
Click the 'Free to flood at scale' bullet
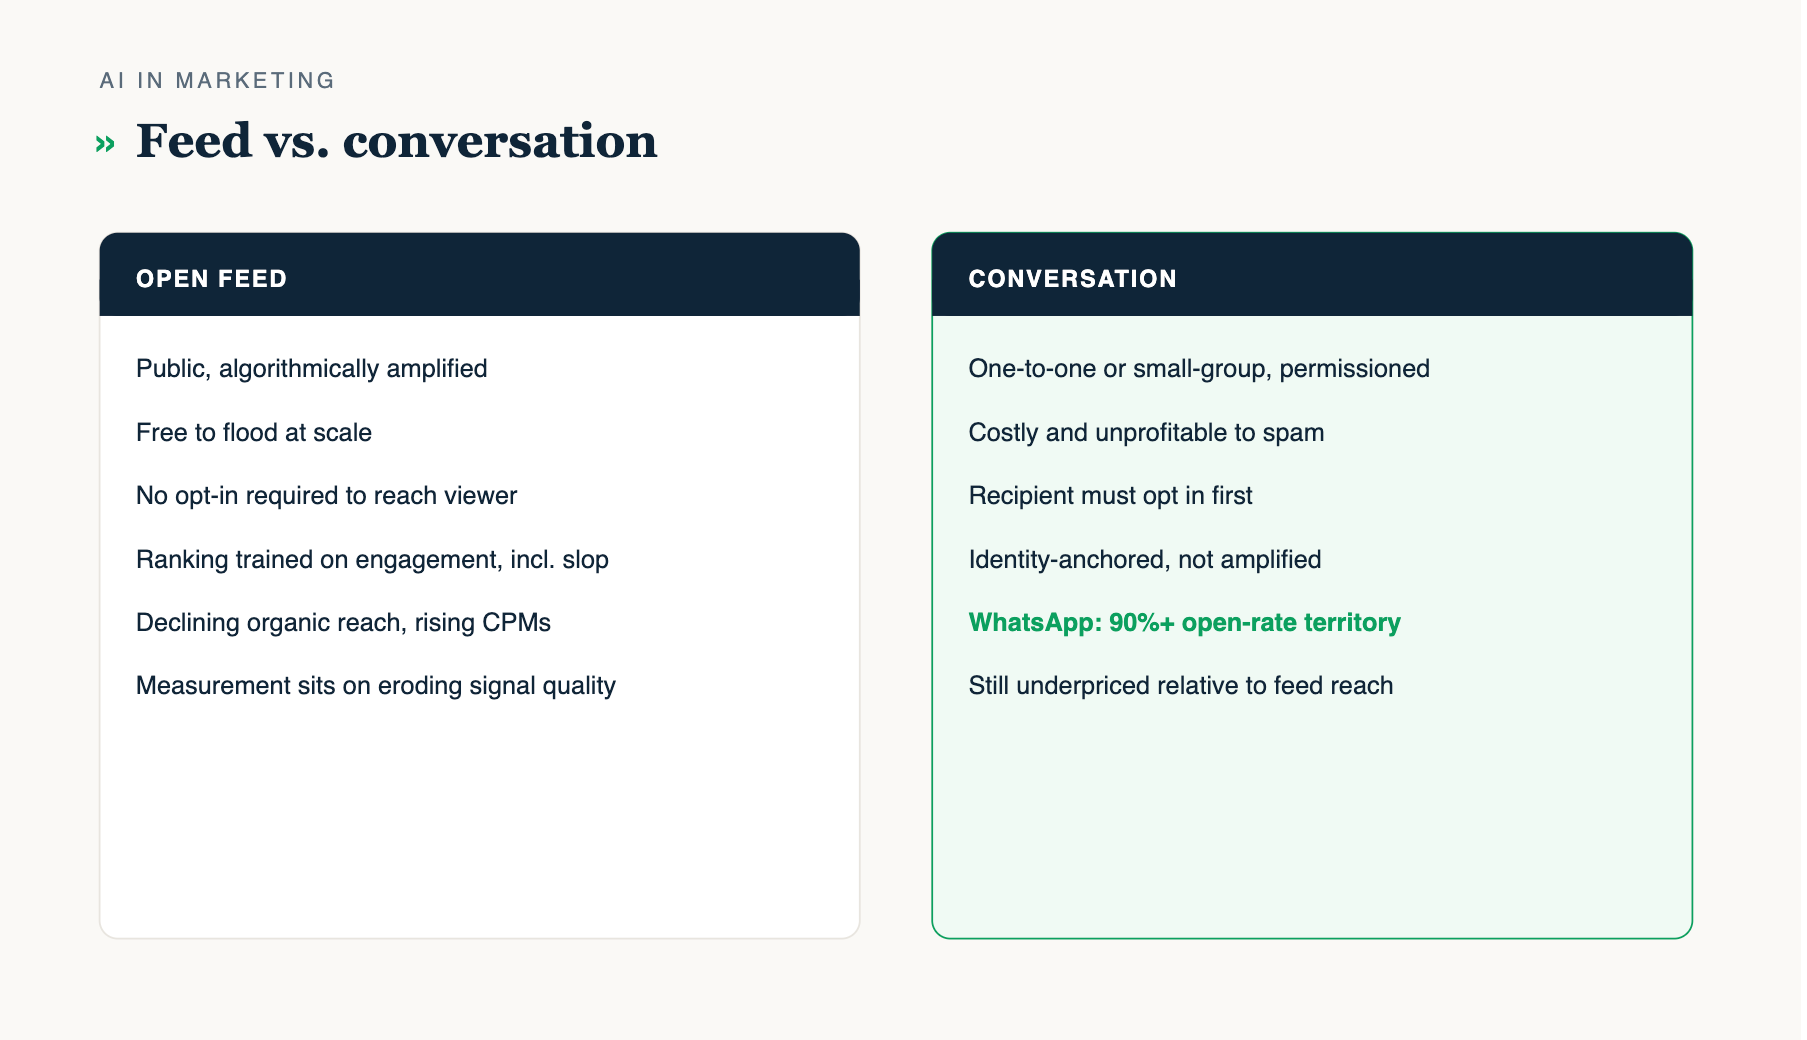254,432
